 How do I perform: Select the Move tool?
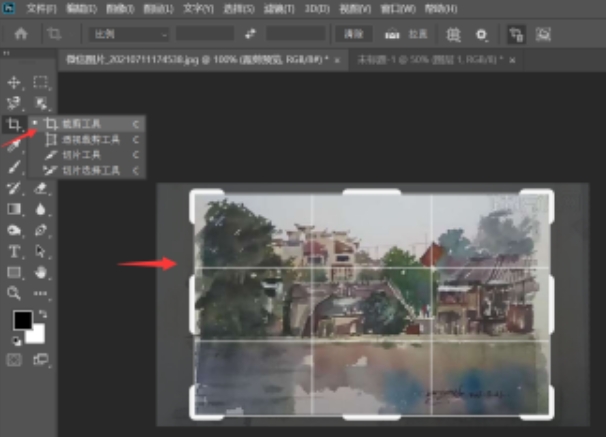click(14, 82)
